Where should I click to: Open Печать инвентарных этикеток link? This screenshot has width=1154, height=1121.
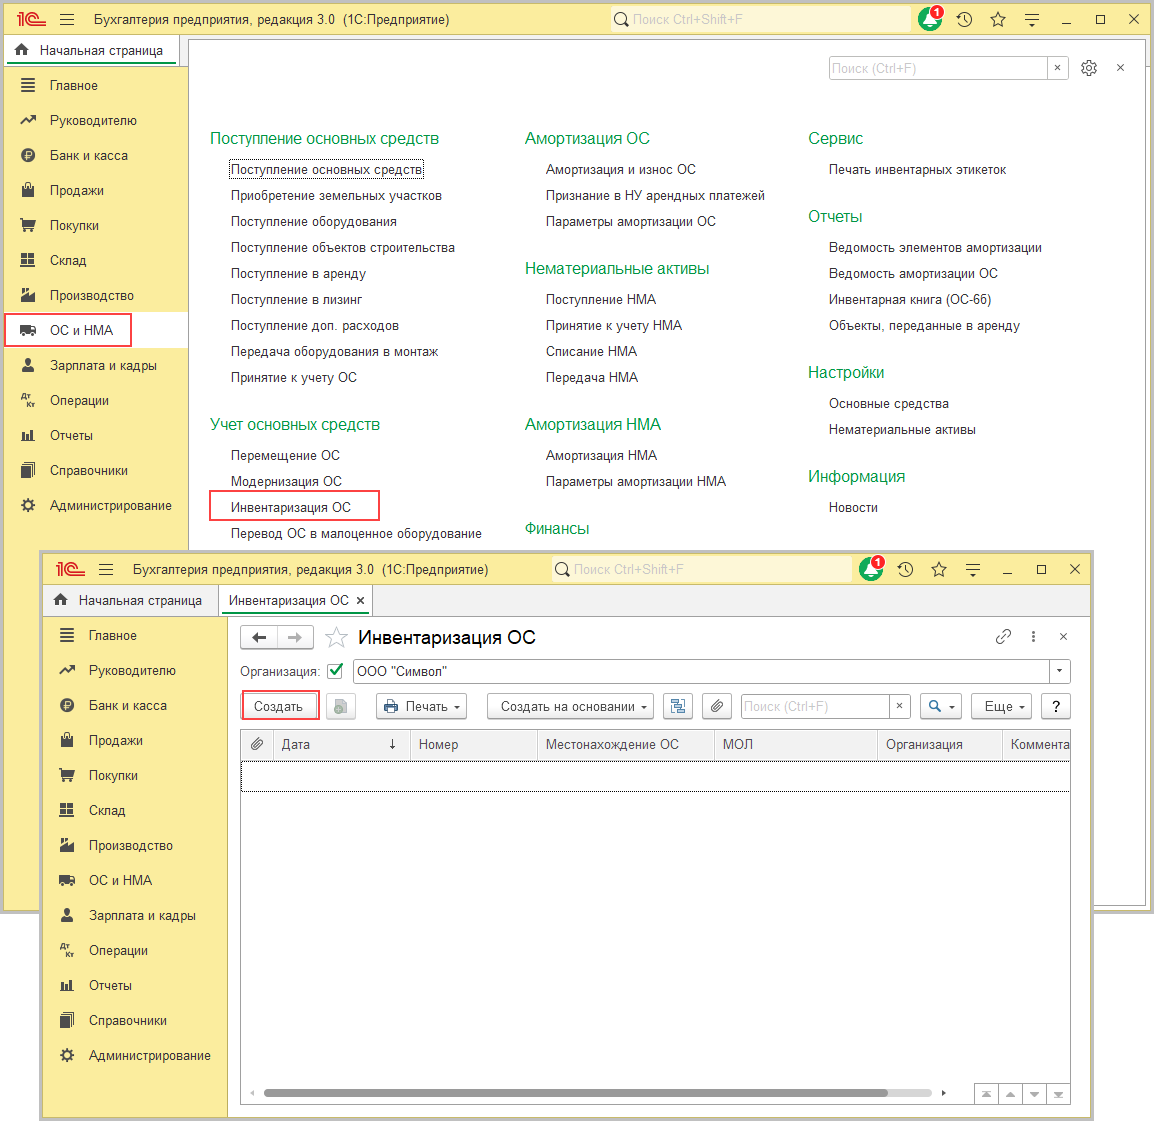click(917, 169)
